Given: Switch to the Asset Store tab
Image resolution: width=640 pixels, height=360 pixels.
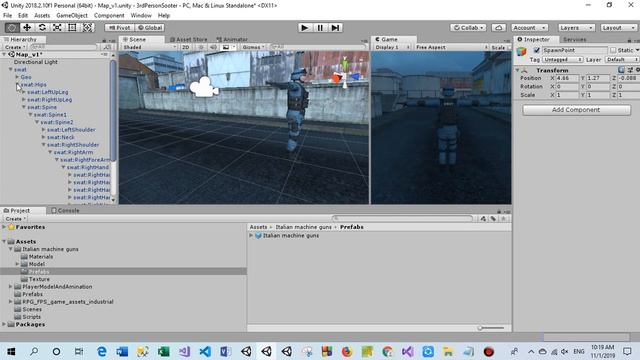Looking at the screenshot, I should tap(189, 40).
